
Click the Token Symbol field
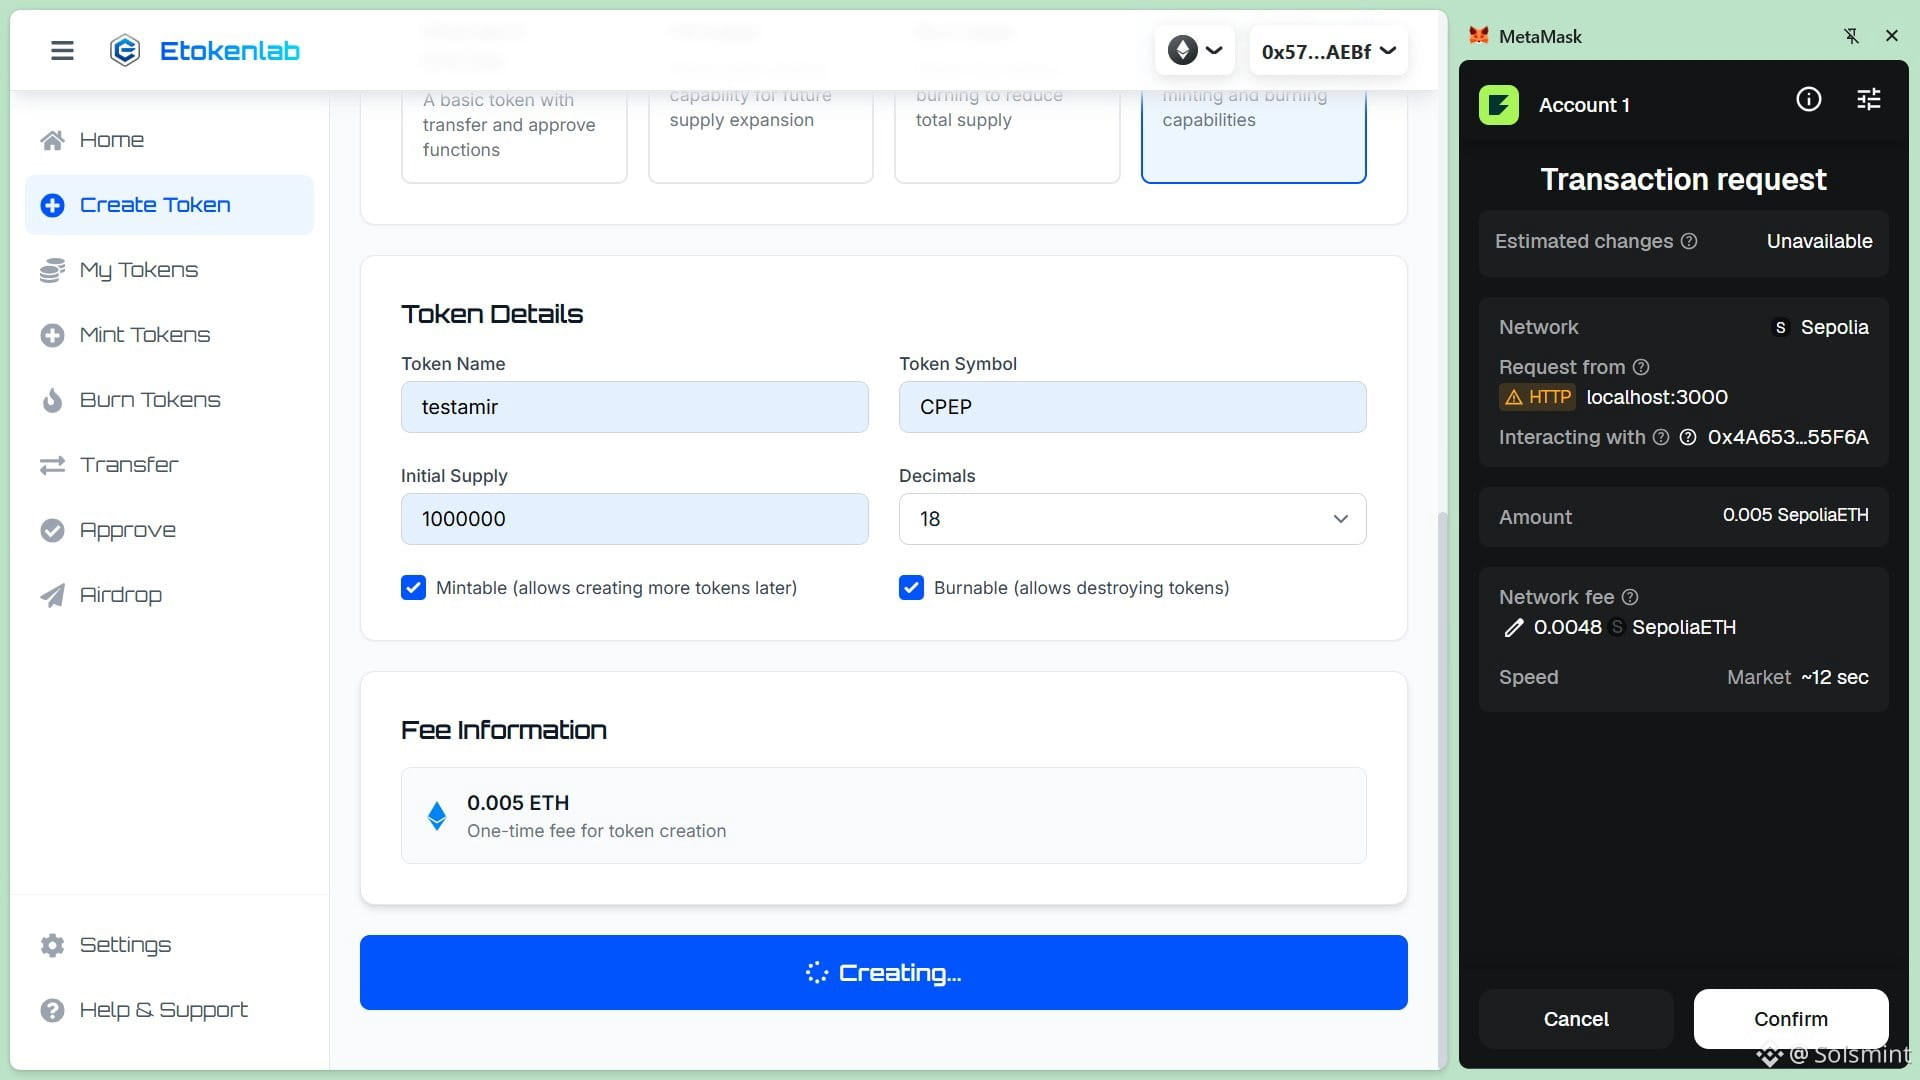click(1132, 407)
